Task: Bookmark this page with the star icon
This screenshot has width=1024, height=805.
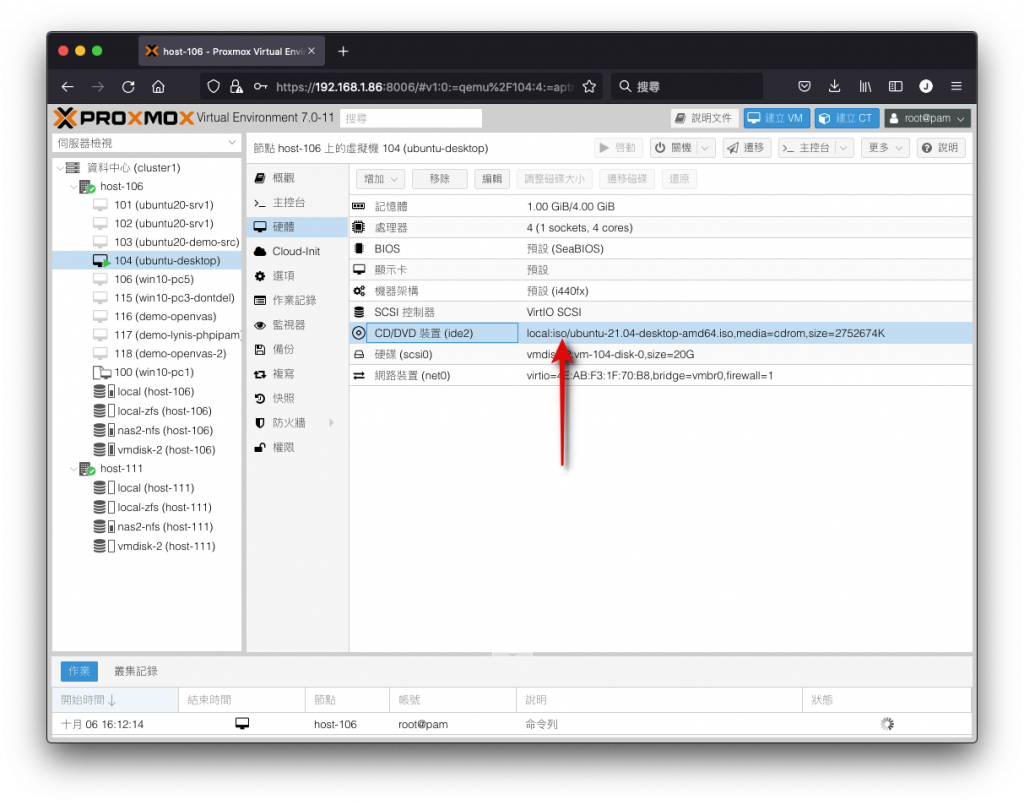Action: click(x=589, y=86)
